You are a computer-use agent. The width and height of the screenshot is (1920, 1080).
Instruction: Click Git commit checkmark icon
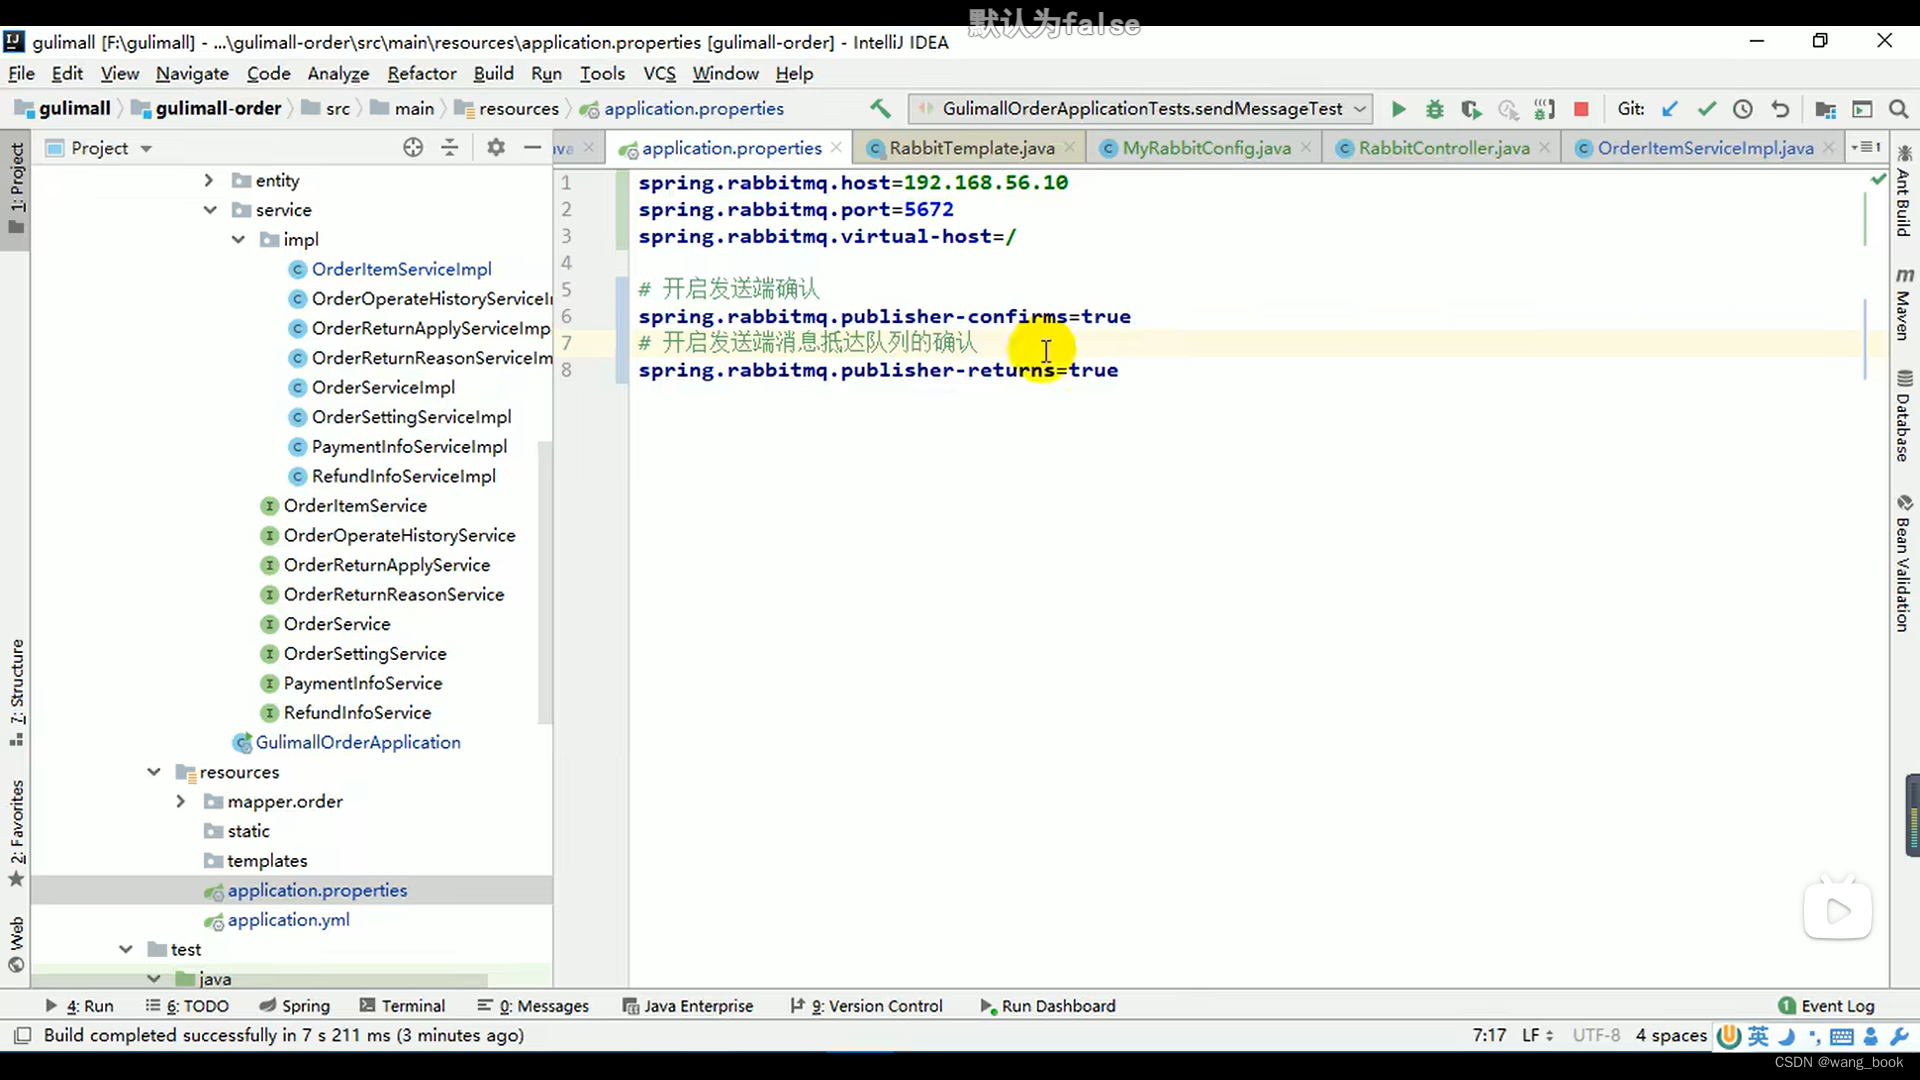[x=1706, y=109]
